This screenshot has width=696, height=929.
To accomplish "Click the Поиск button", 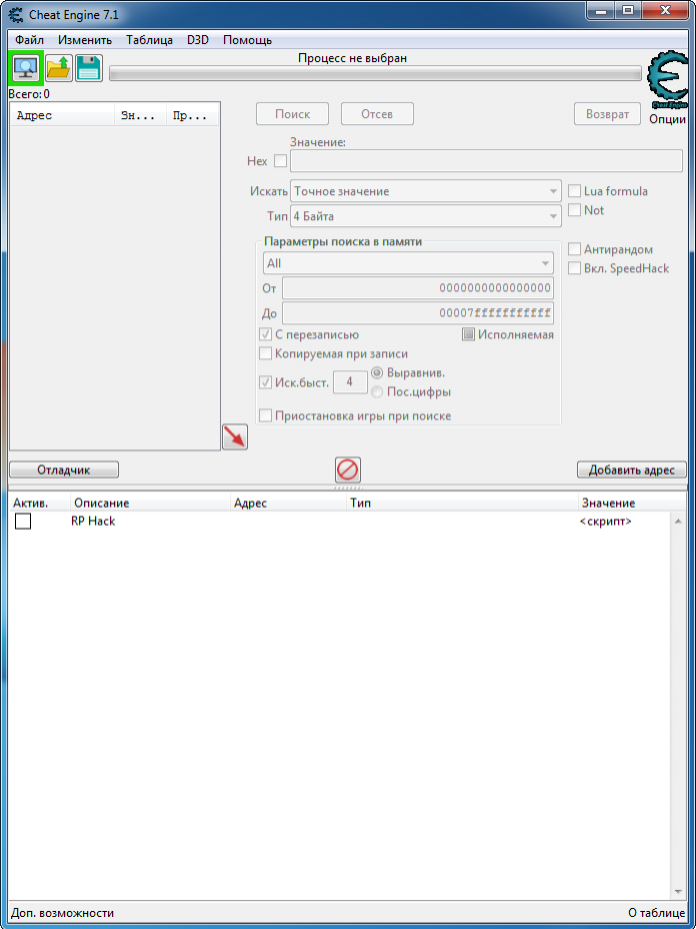I will [x=293, y=114].
